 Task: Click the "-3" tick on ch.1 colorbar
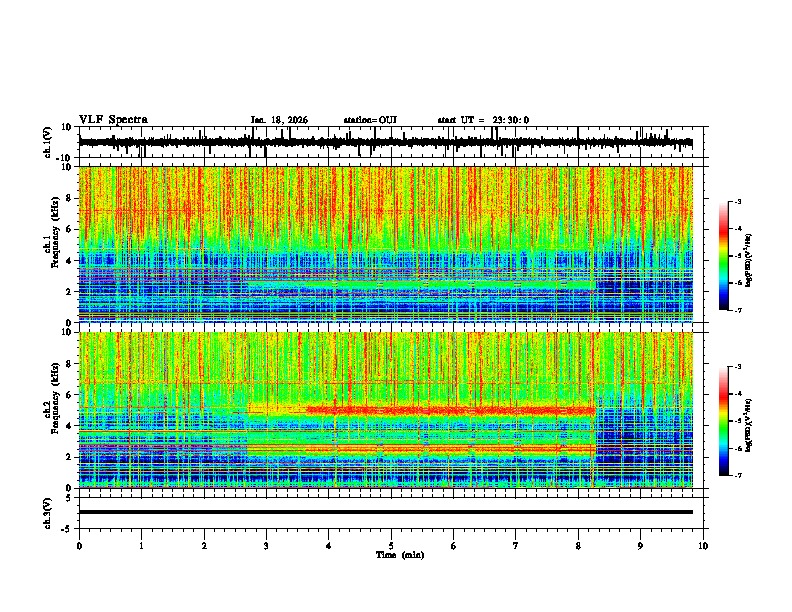(x=738, y=201)
